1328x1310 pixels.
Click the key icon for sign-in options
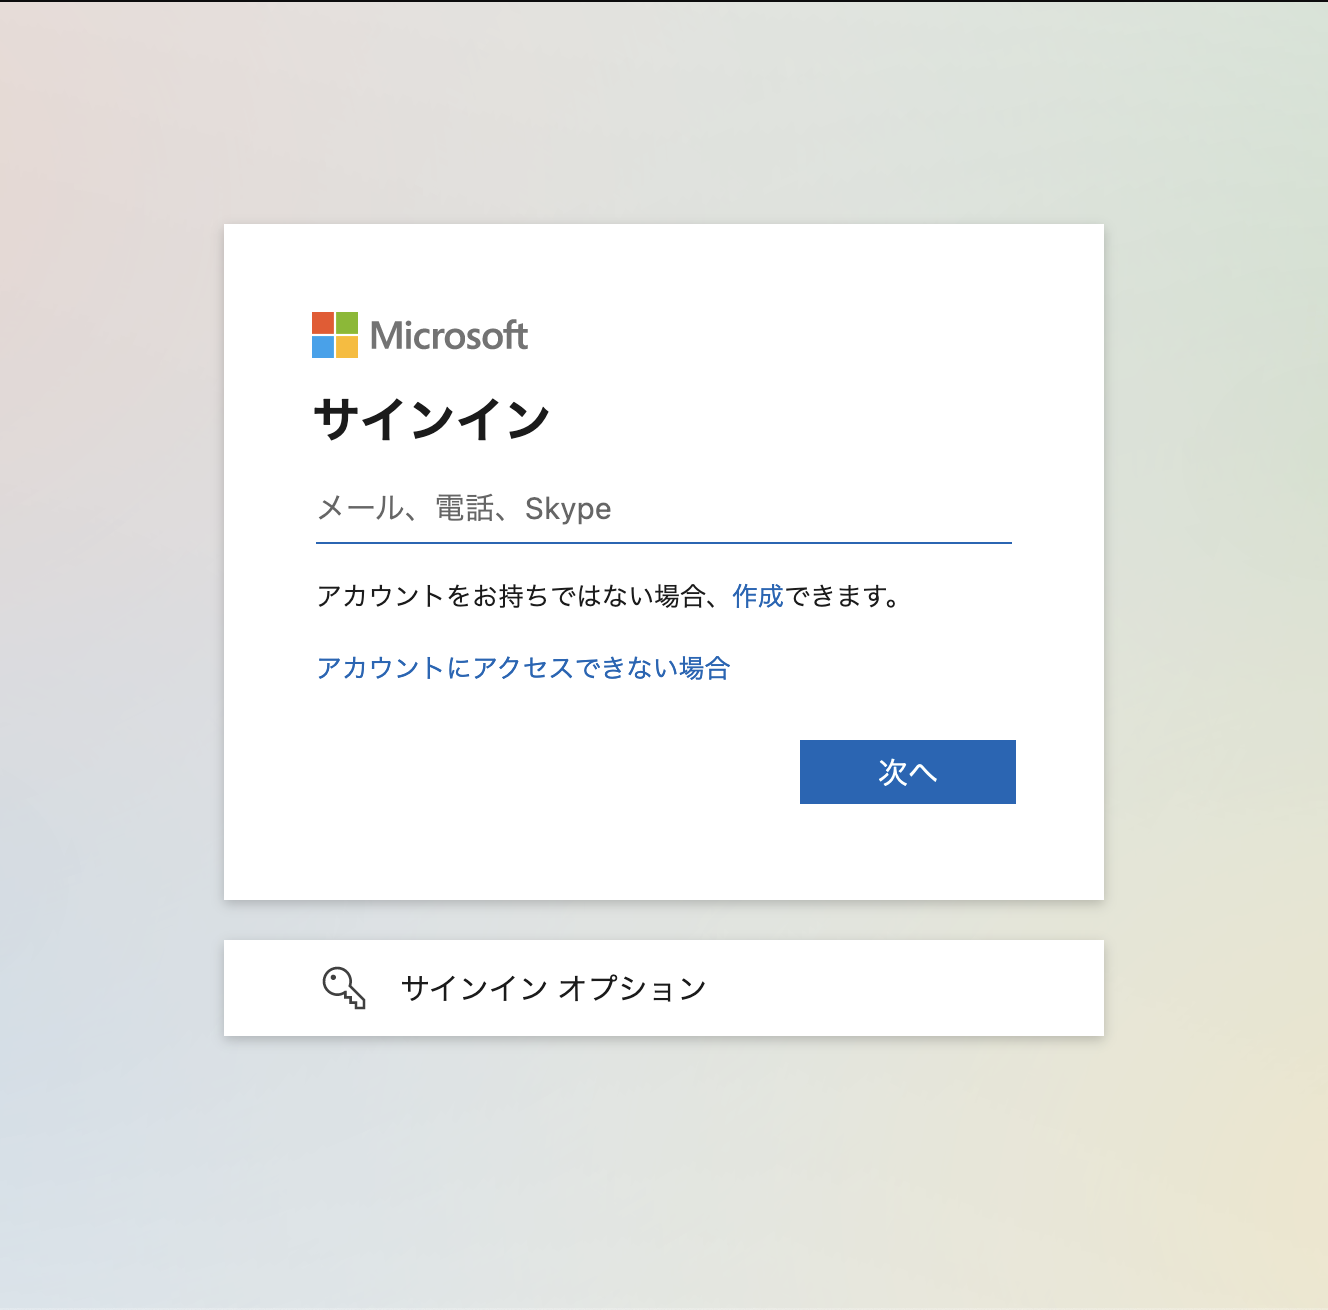pyautogui.click(x=343, y=988)
